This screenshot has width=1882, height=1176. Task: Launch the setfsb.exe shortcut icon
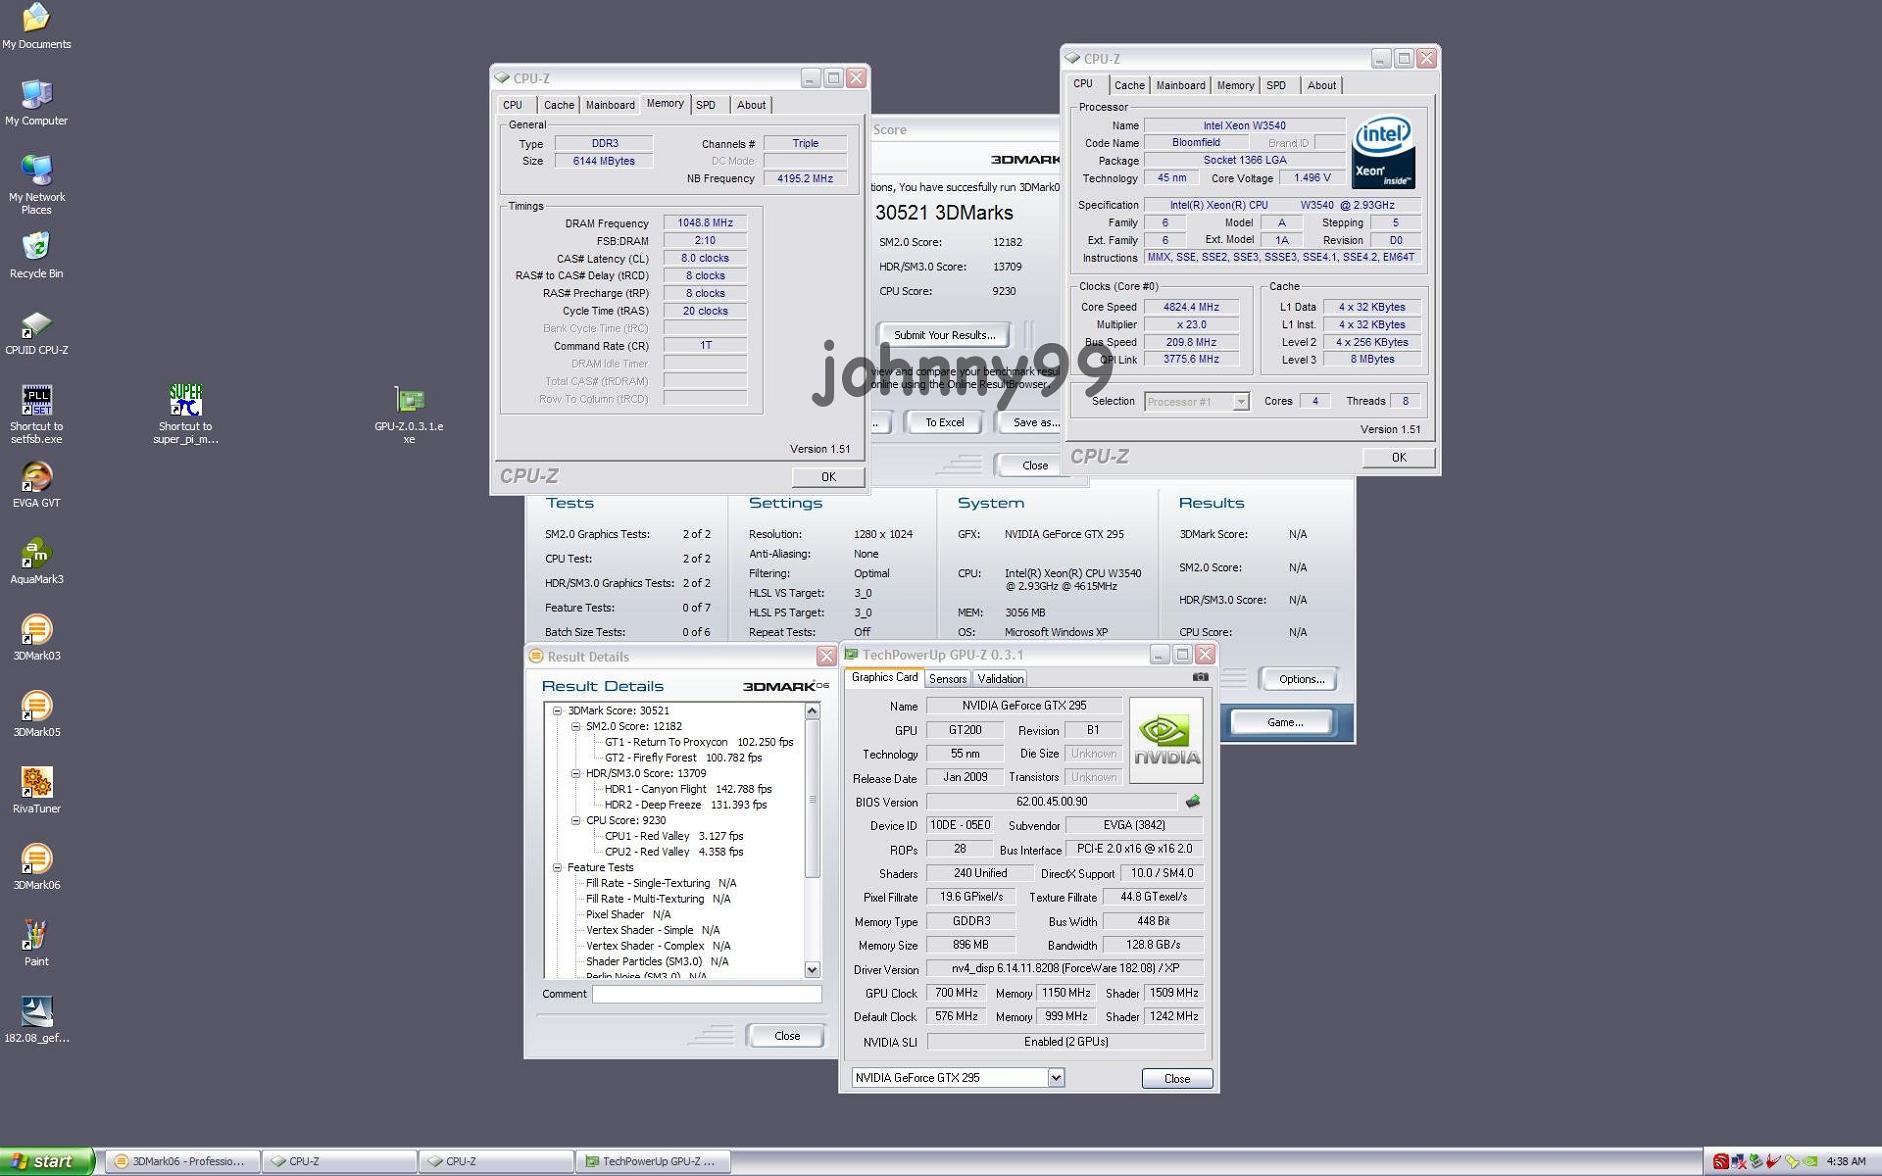(36, 414)
